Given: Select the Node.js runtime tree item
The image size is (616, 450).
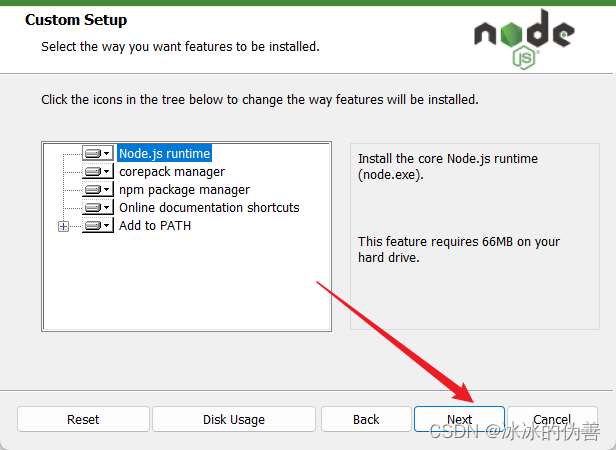Looking at the screenshot, I should 165,153.
